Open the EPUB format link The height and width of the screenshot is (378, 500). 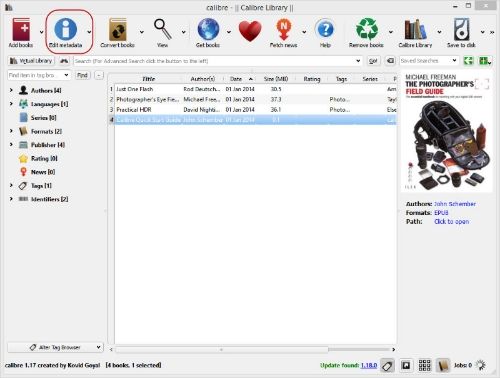(441, 213)
